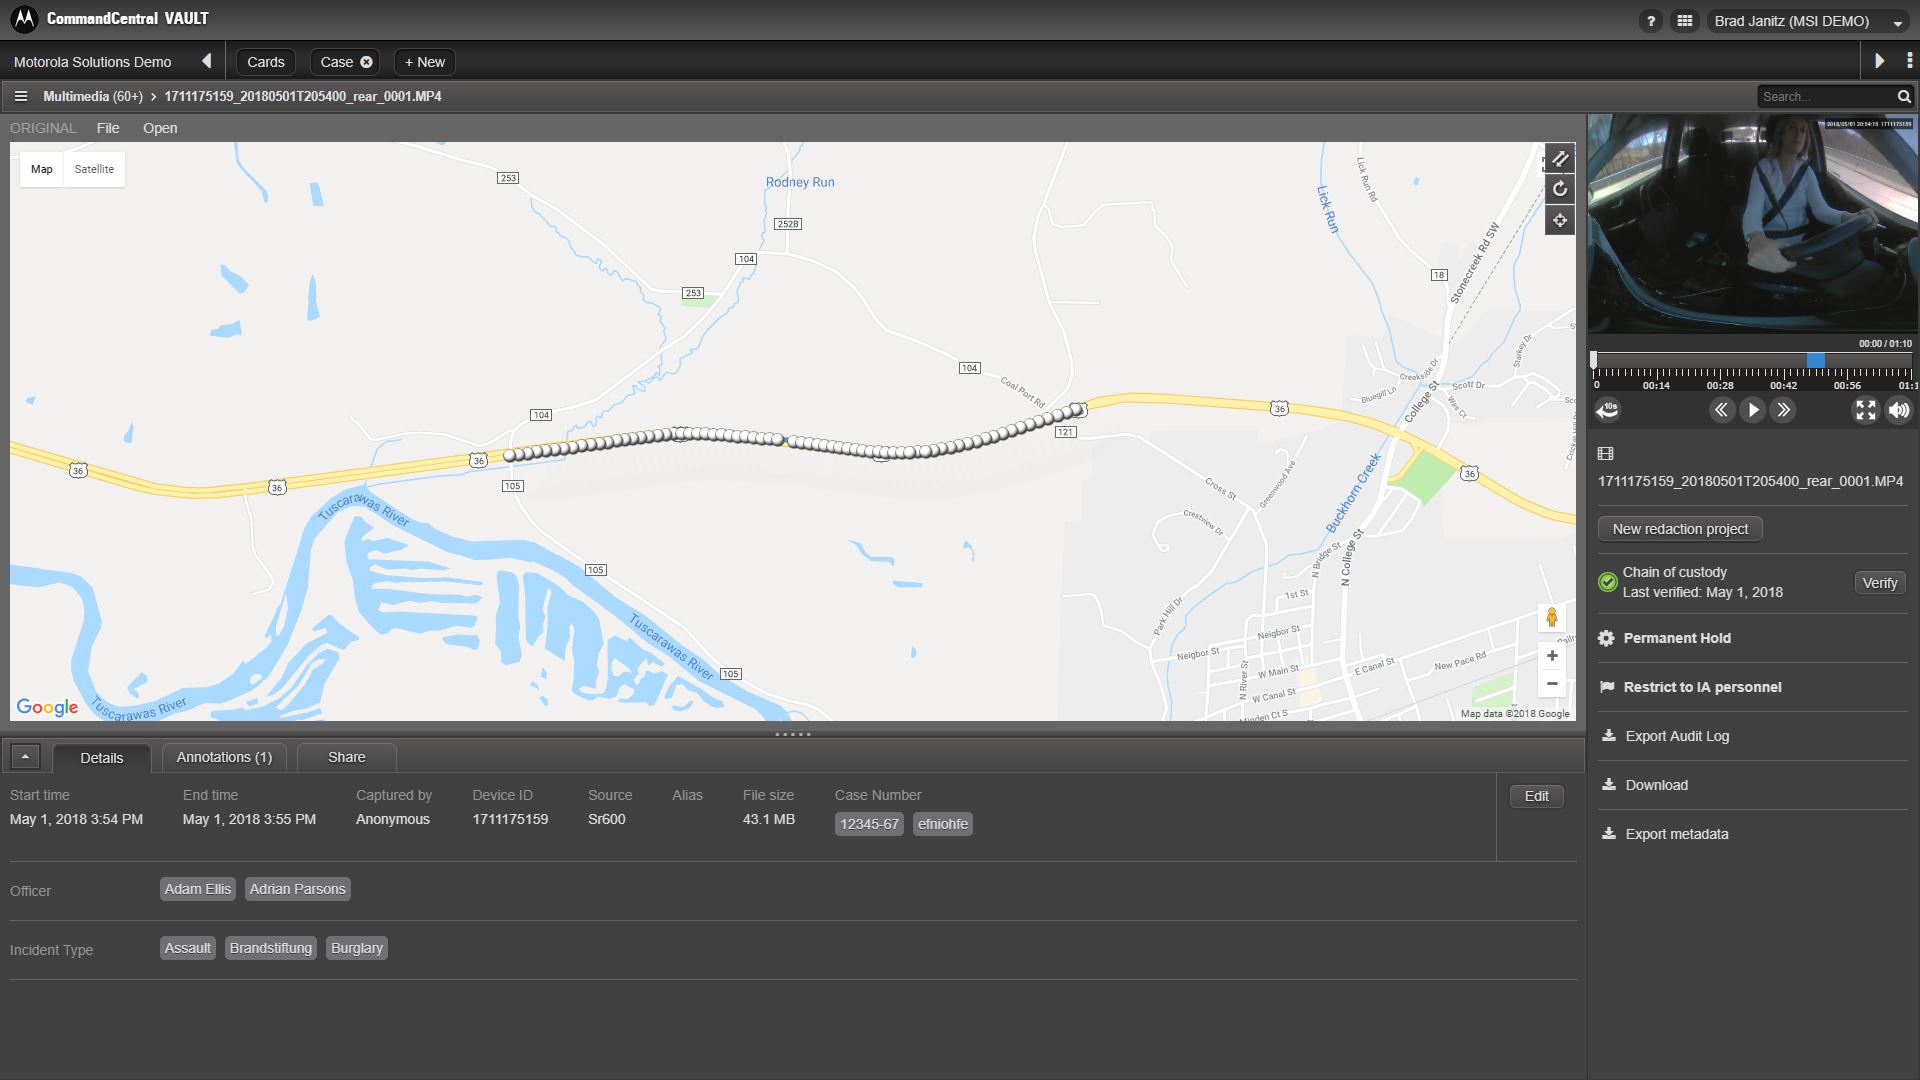This screenshot has width=1920, height=1080.
Task: Click the Verify chain of custody button
Action: (x=1879, y=583)
